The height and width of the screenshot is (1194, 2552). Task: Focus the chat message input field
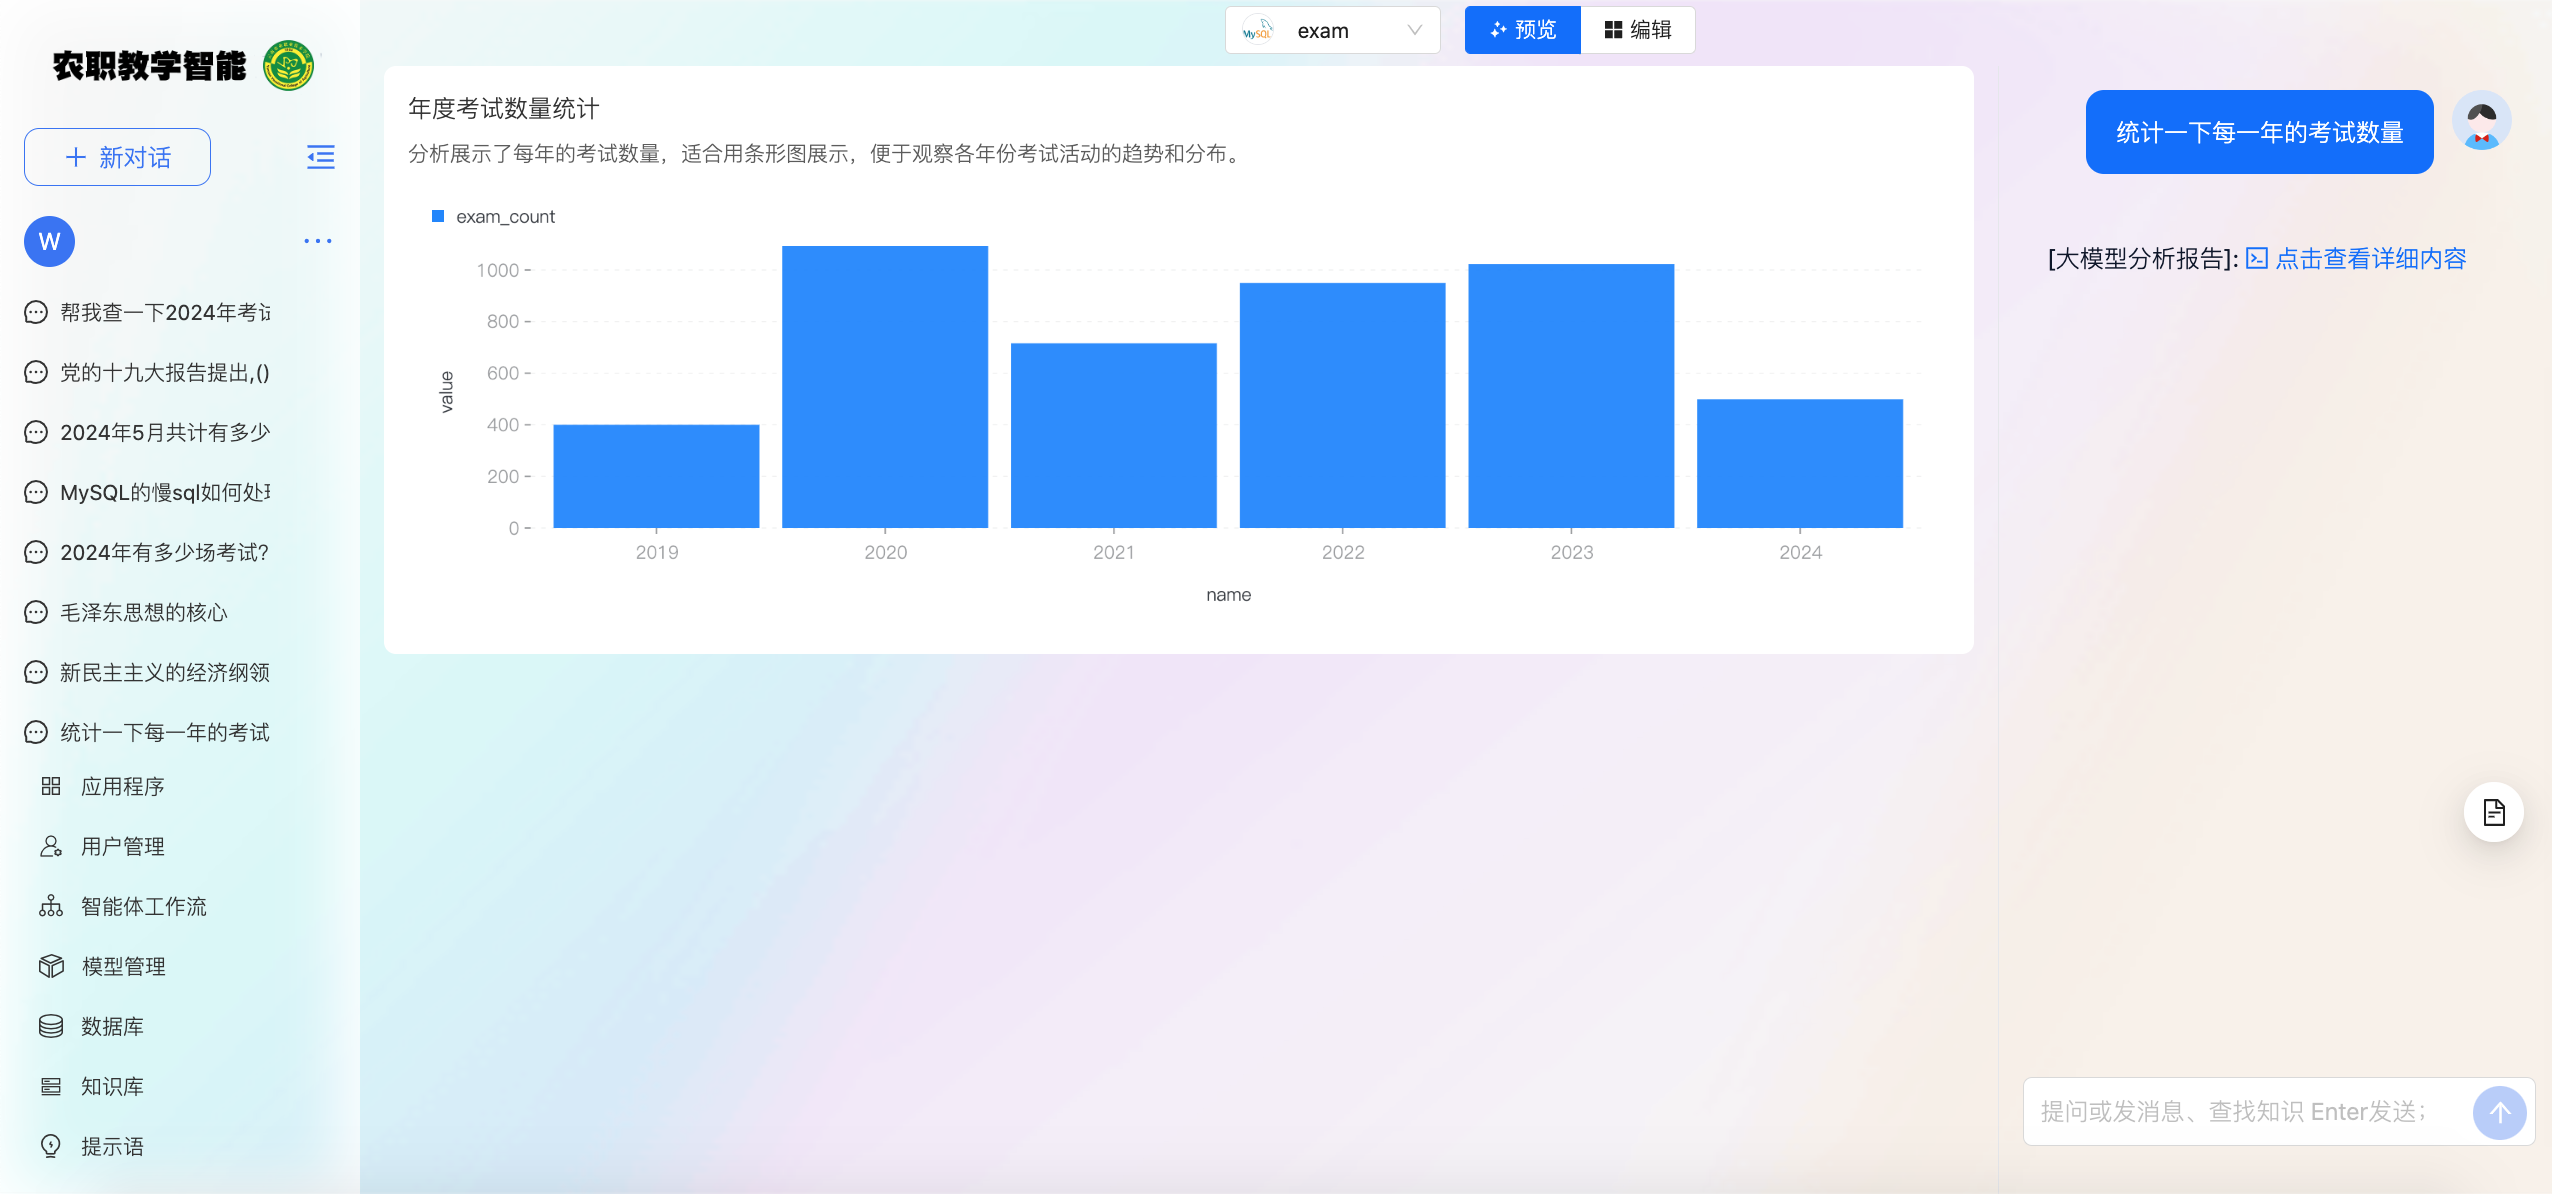2240,1112
